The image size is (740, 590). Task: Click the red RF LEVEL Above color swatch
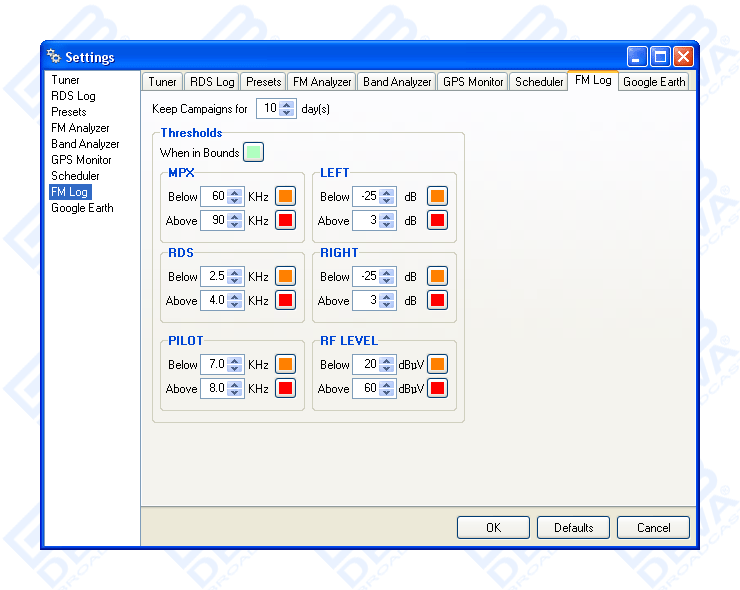pos(437,388)
